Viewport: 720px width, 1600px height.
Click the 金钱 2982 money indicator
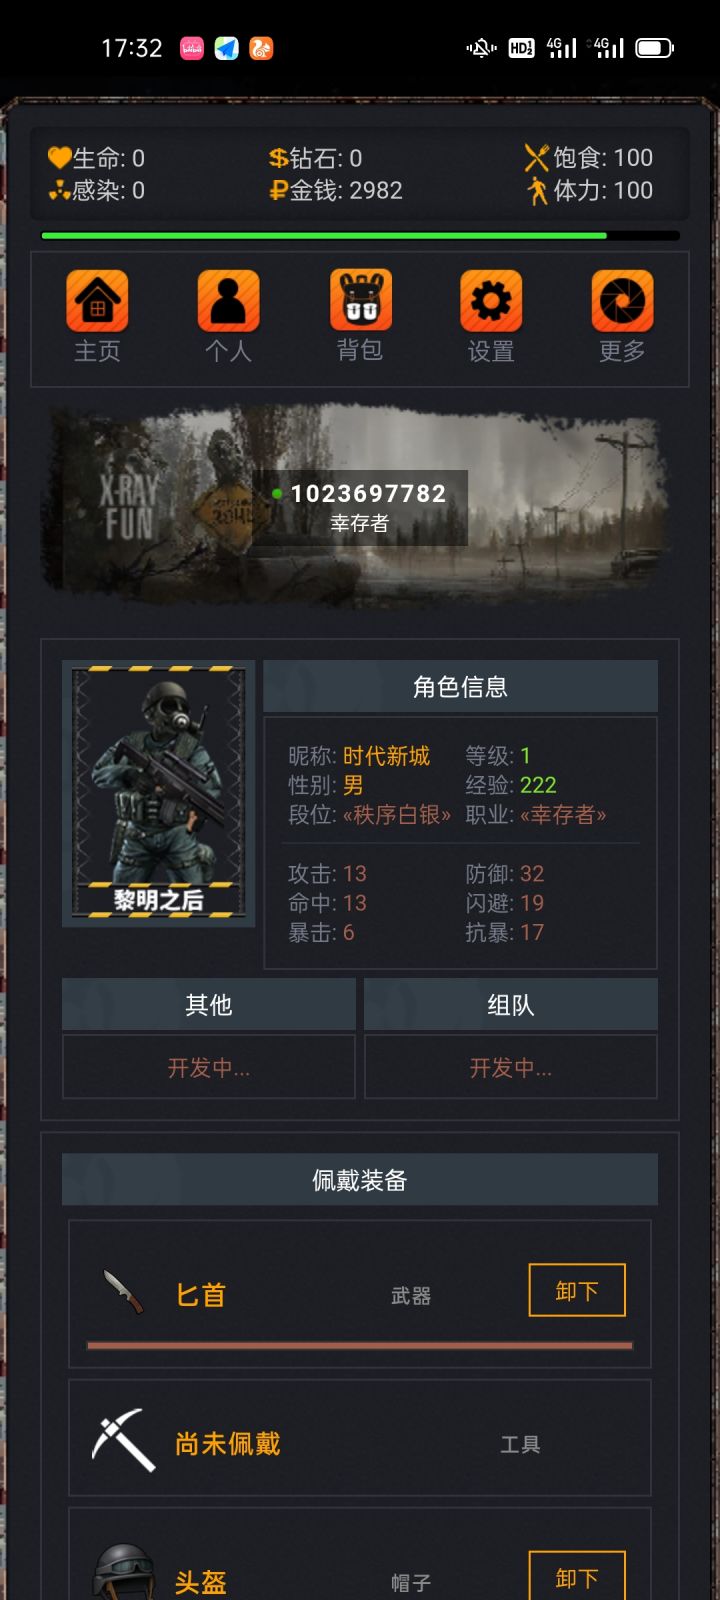click(x=336, y=190)
